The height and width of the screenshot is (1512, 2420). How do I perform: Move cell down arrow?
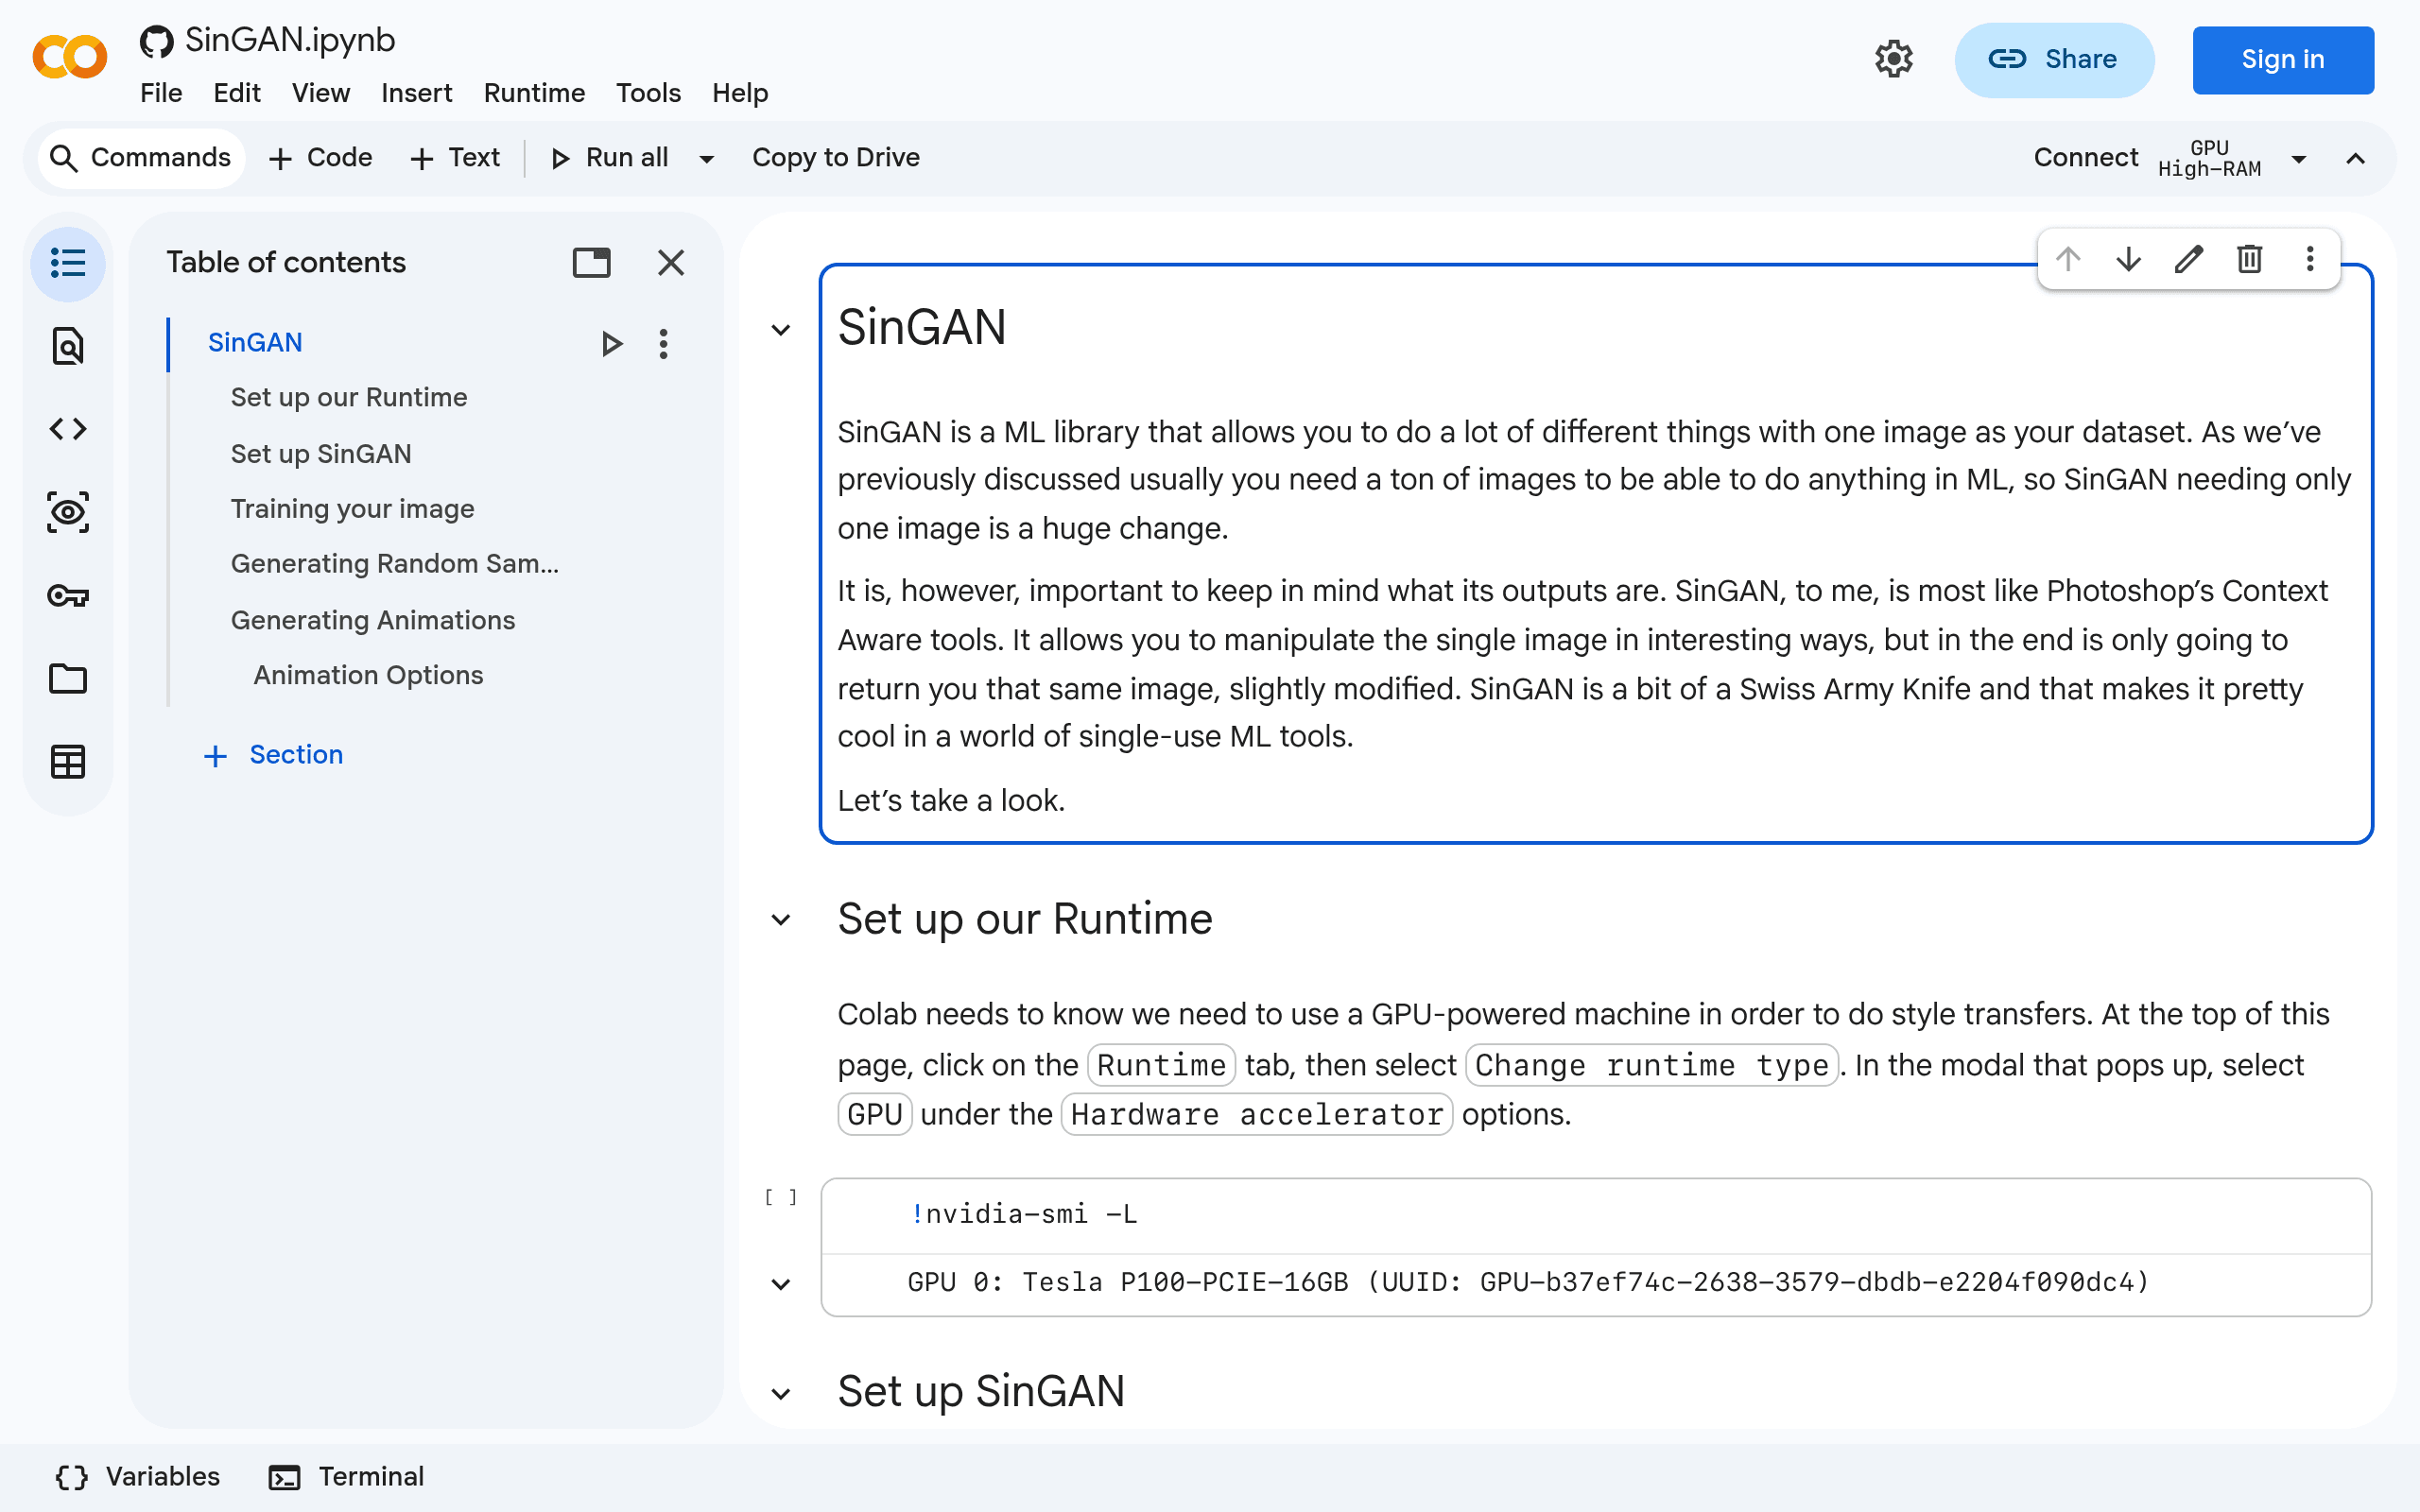pos(2128,260)
